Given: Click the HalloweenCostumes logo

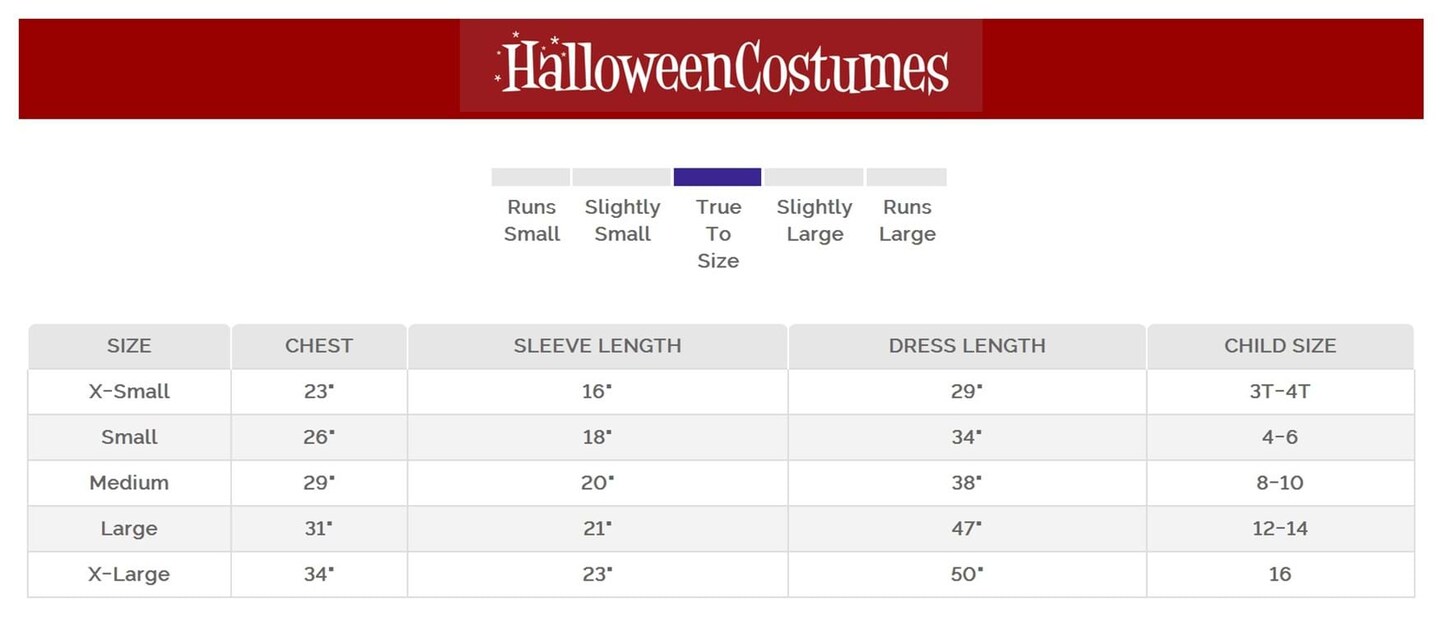Looking at the screenshot, I should [721, 66].
